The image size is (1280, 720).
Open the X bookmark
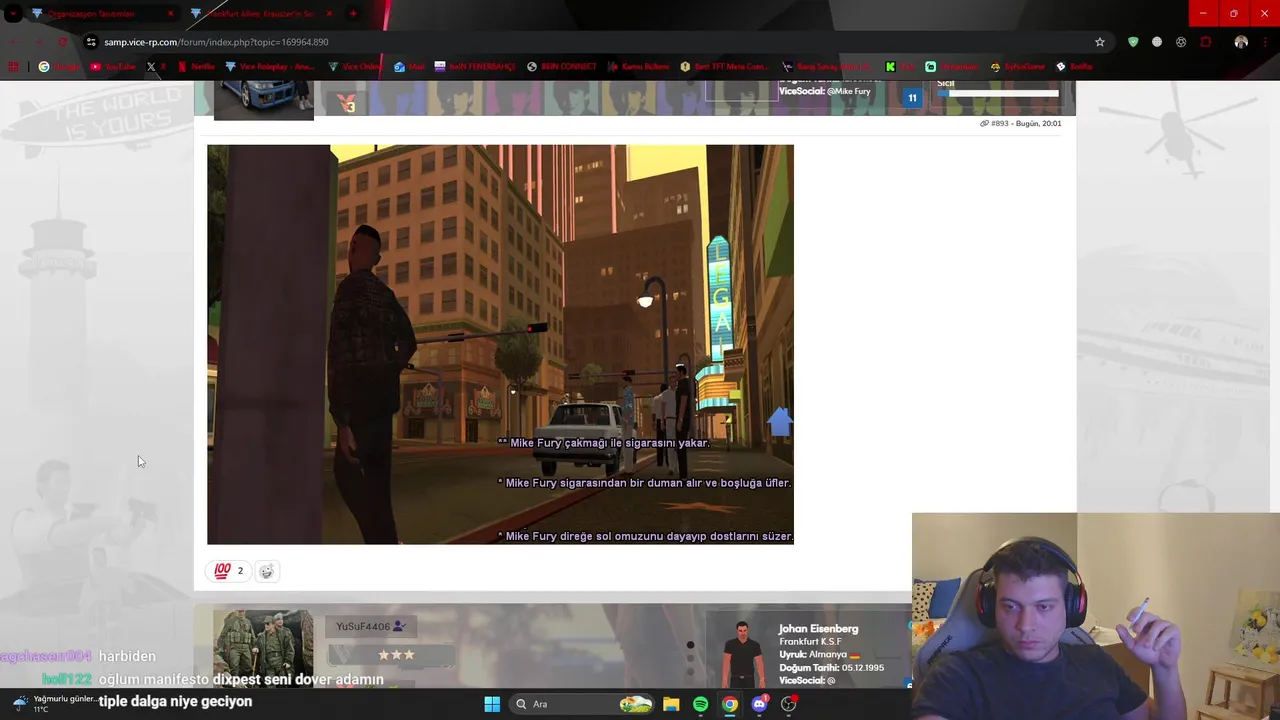[x=156, y=67]
